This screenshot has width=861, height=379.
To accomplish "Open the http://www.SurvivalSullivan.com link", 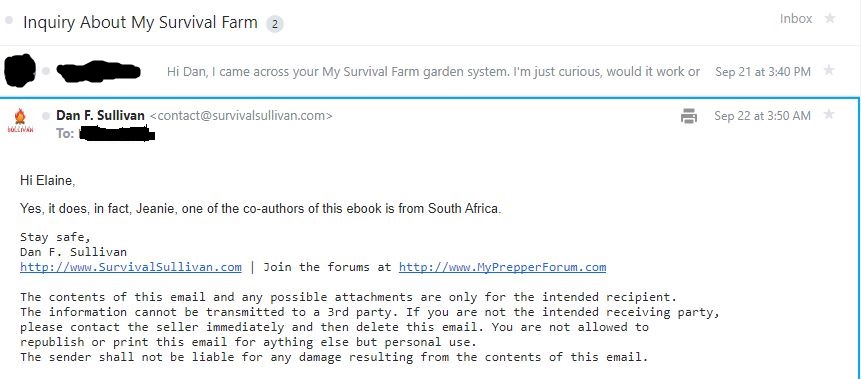I will click(131, 267).
